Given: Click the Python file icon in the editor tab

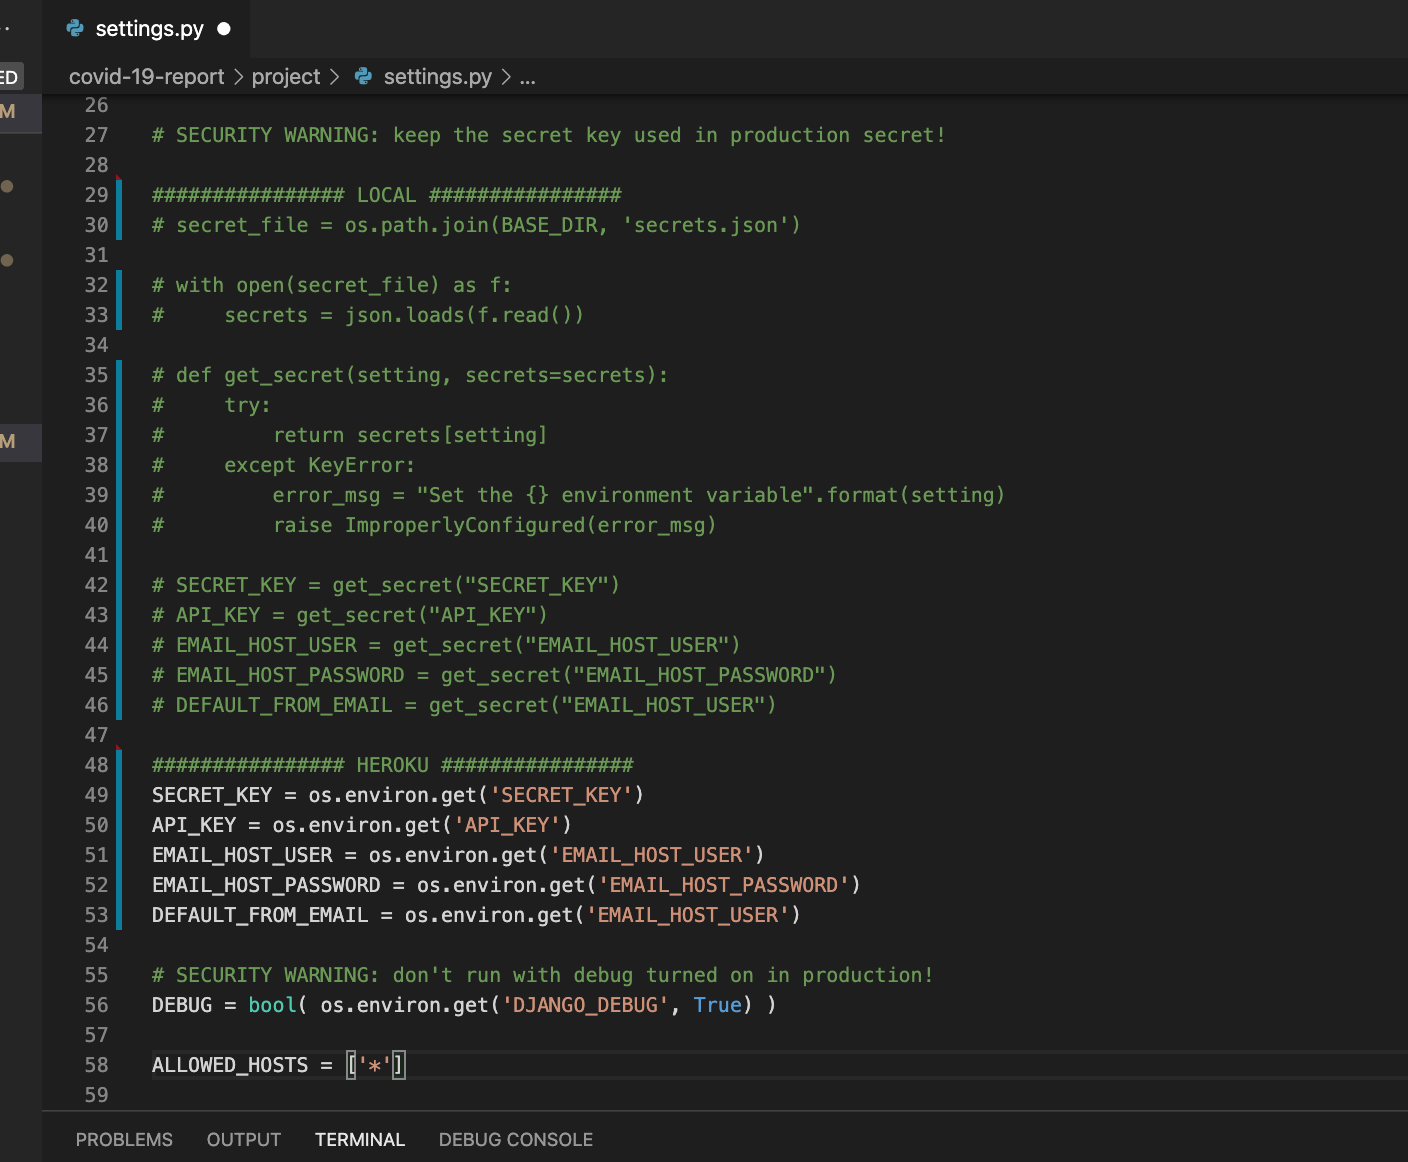Looking at the screenshot, I should click(75, 29).
